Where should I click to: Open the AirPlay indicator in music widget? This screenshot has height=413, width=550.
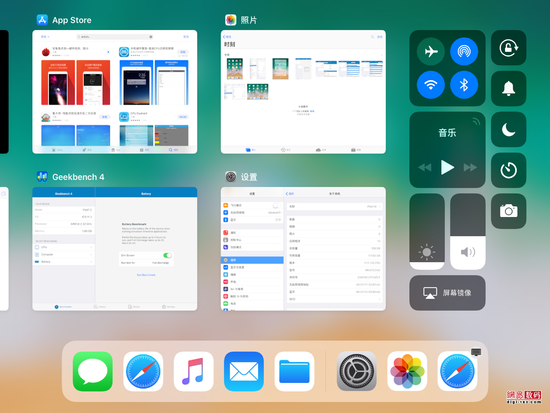[476, 121]
